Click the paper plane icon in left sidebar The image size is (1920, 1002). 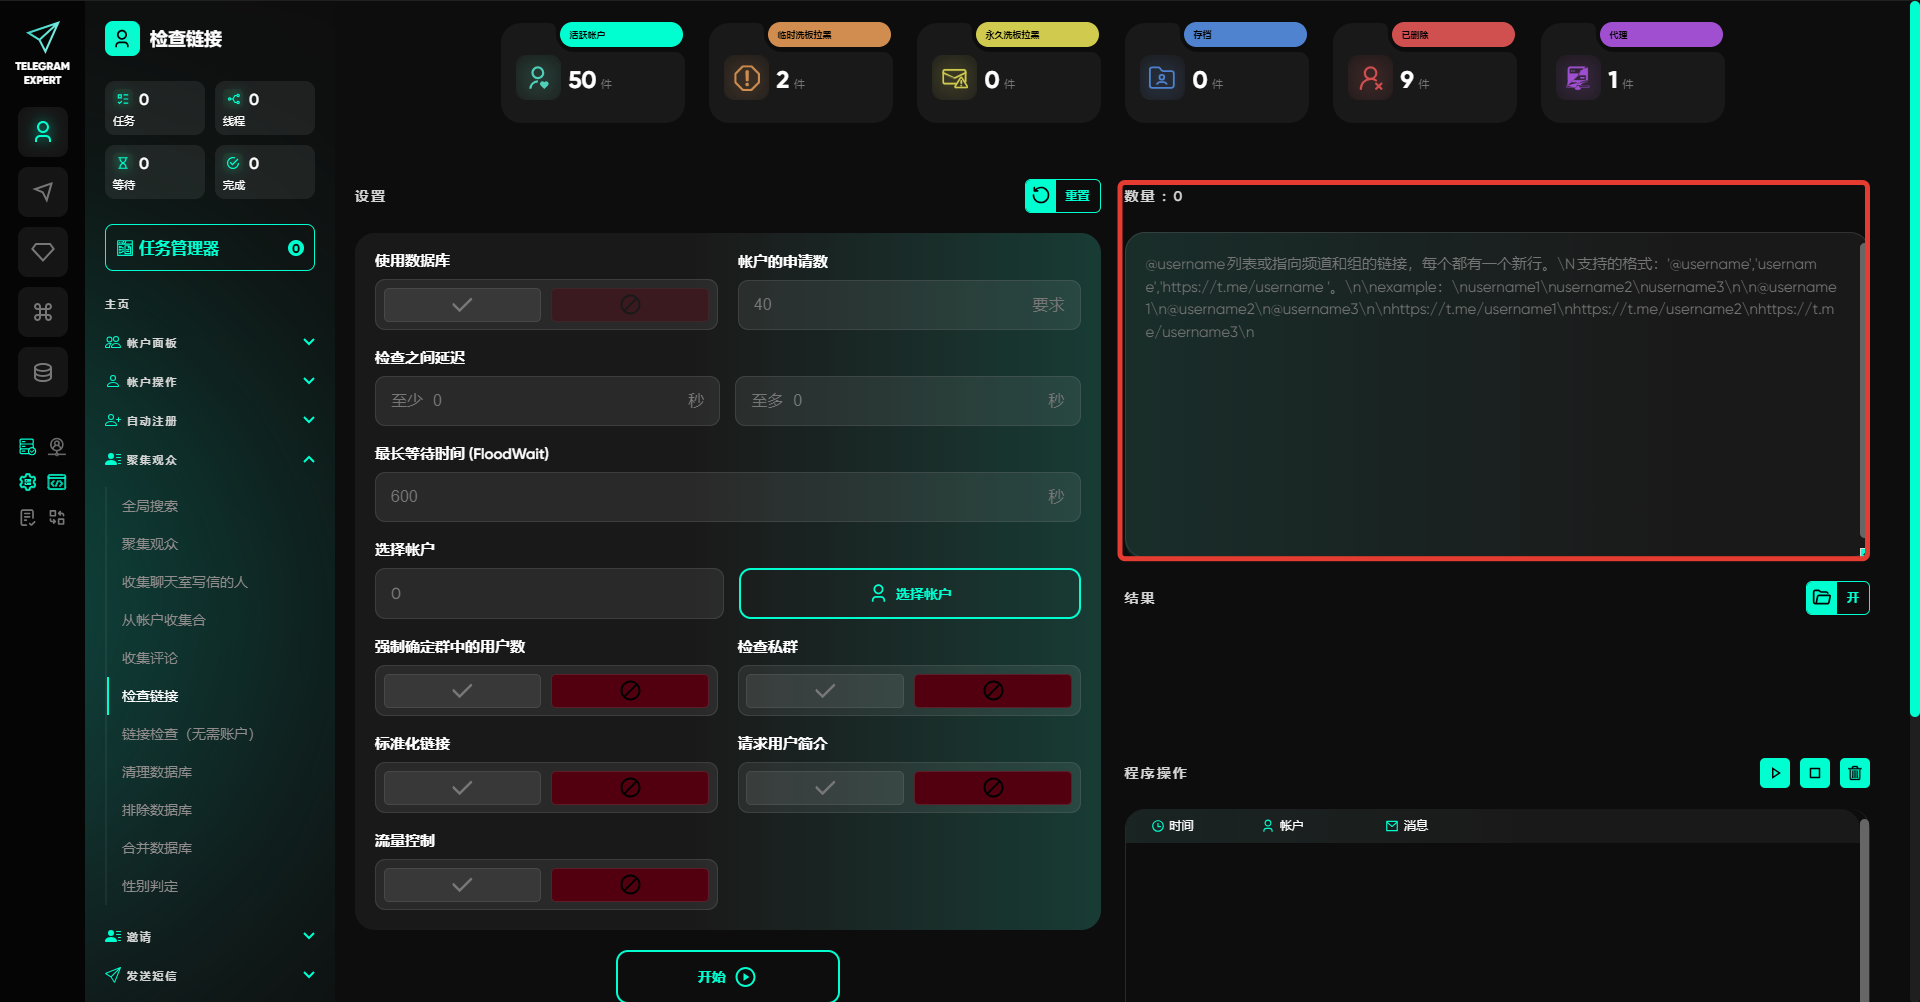[43, 192]
